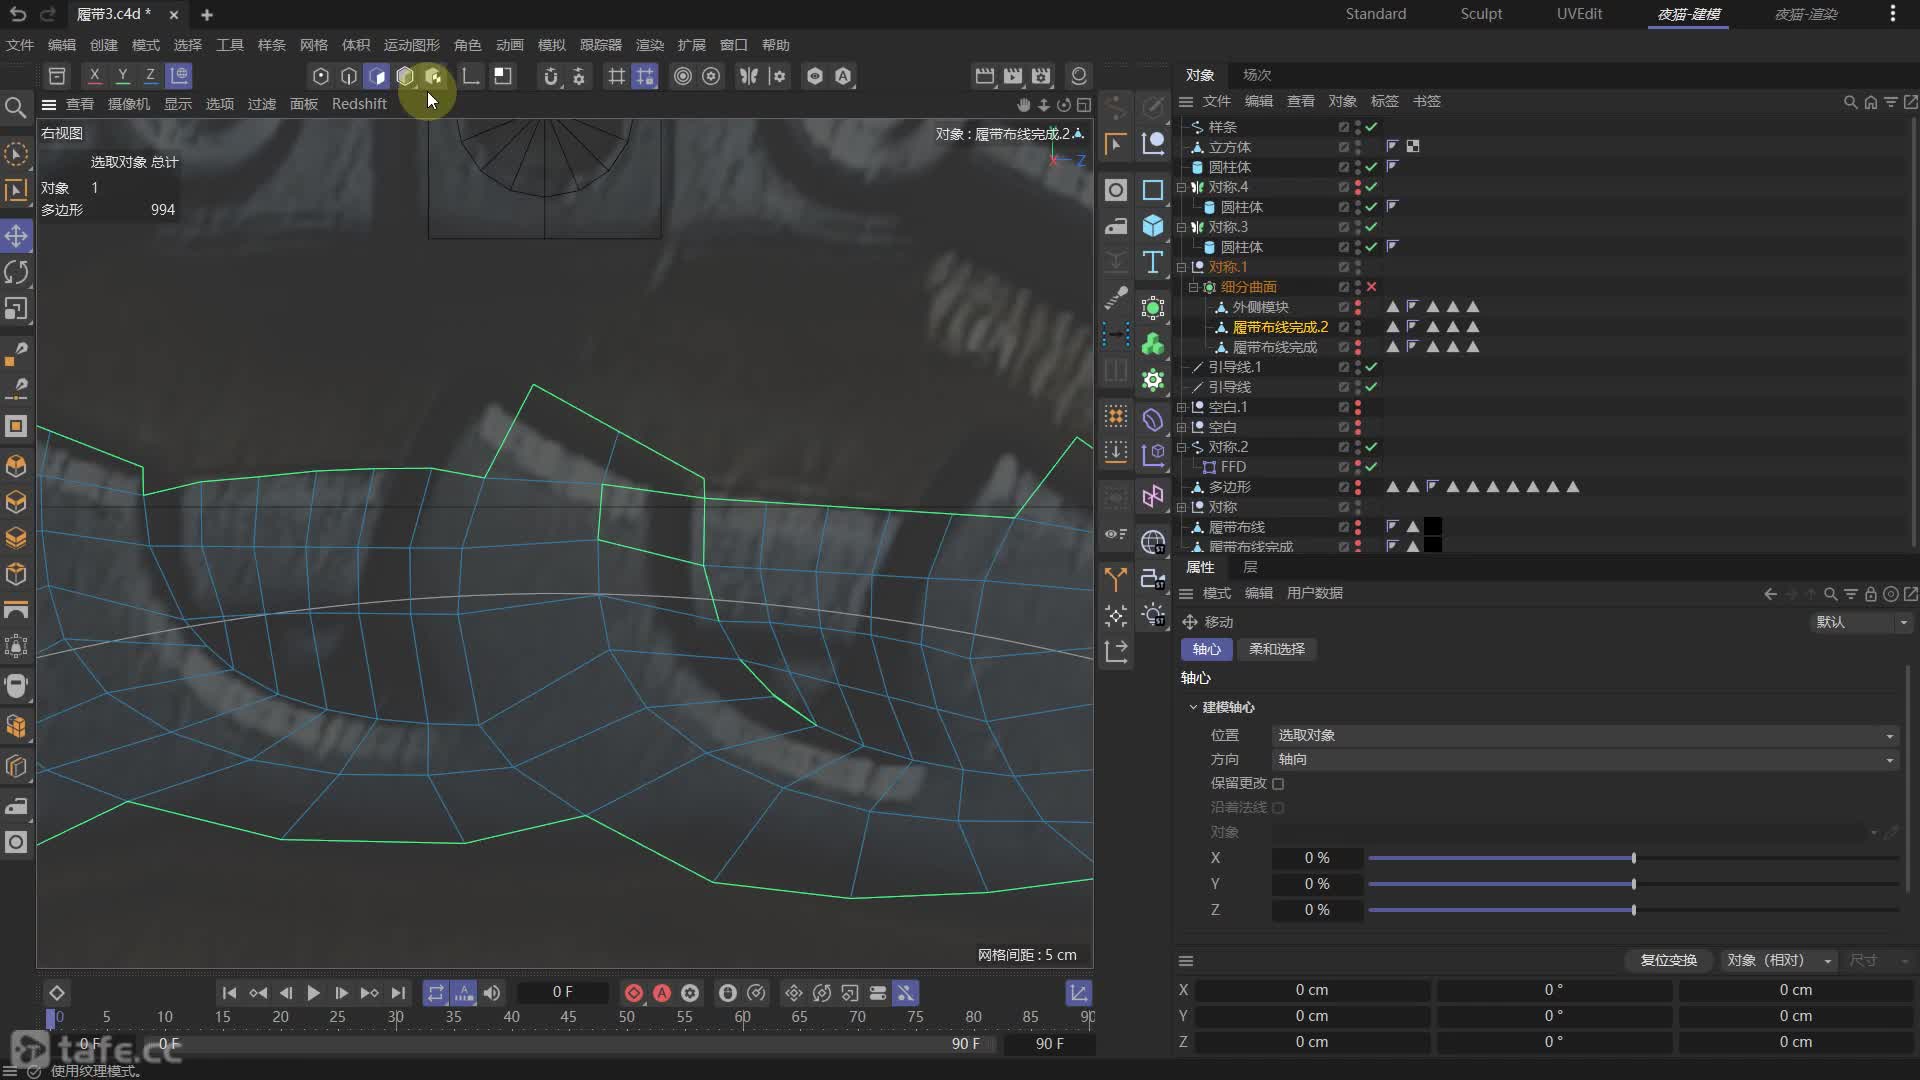
Task: Click the 柔和选择 button
Action: tap(1277, 649)
